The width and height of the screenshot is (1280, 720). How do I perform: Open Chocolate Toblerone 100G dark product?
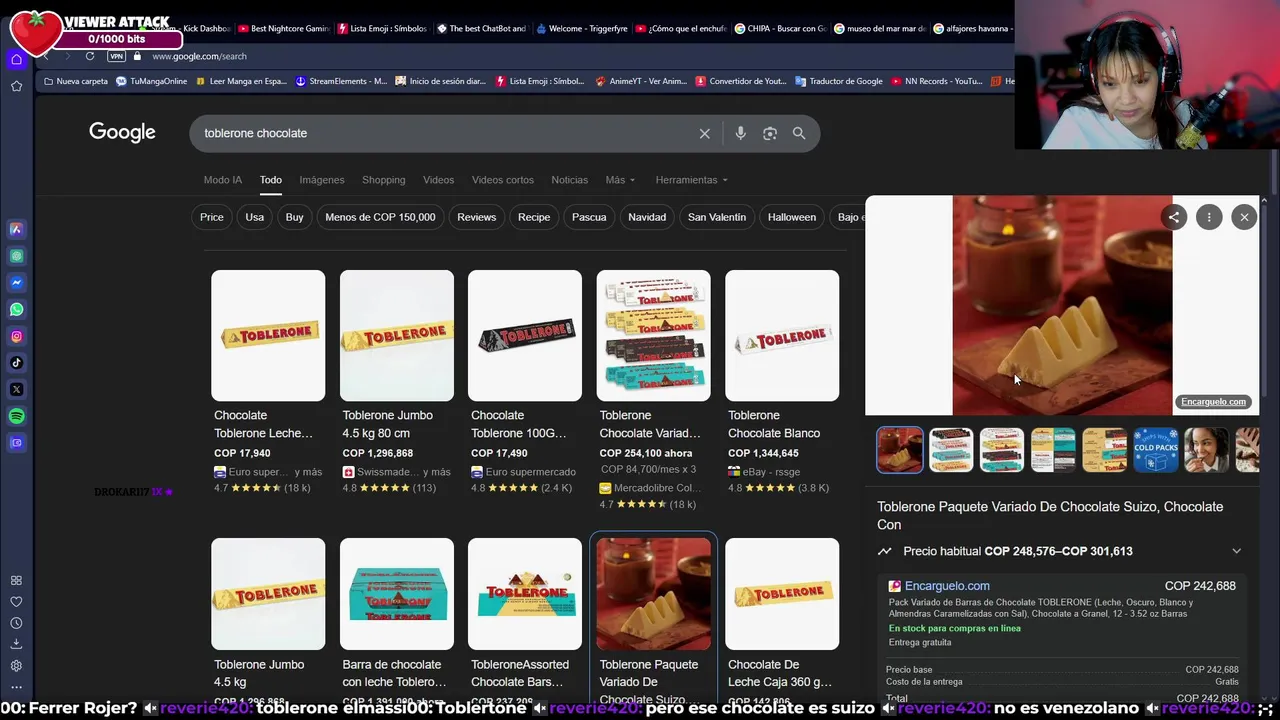click(x=525, y=383)
